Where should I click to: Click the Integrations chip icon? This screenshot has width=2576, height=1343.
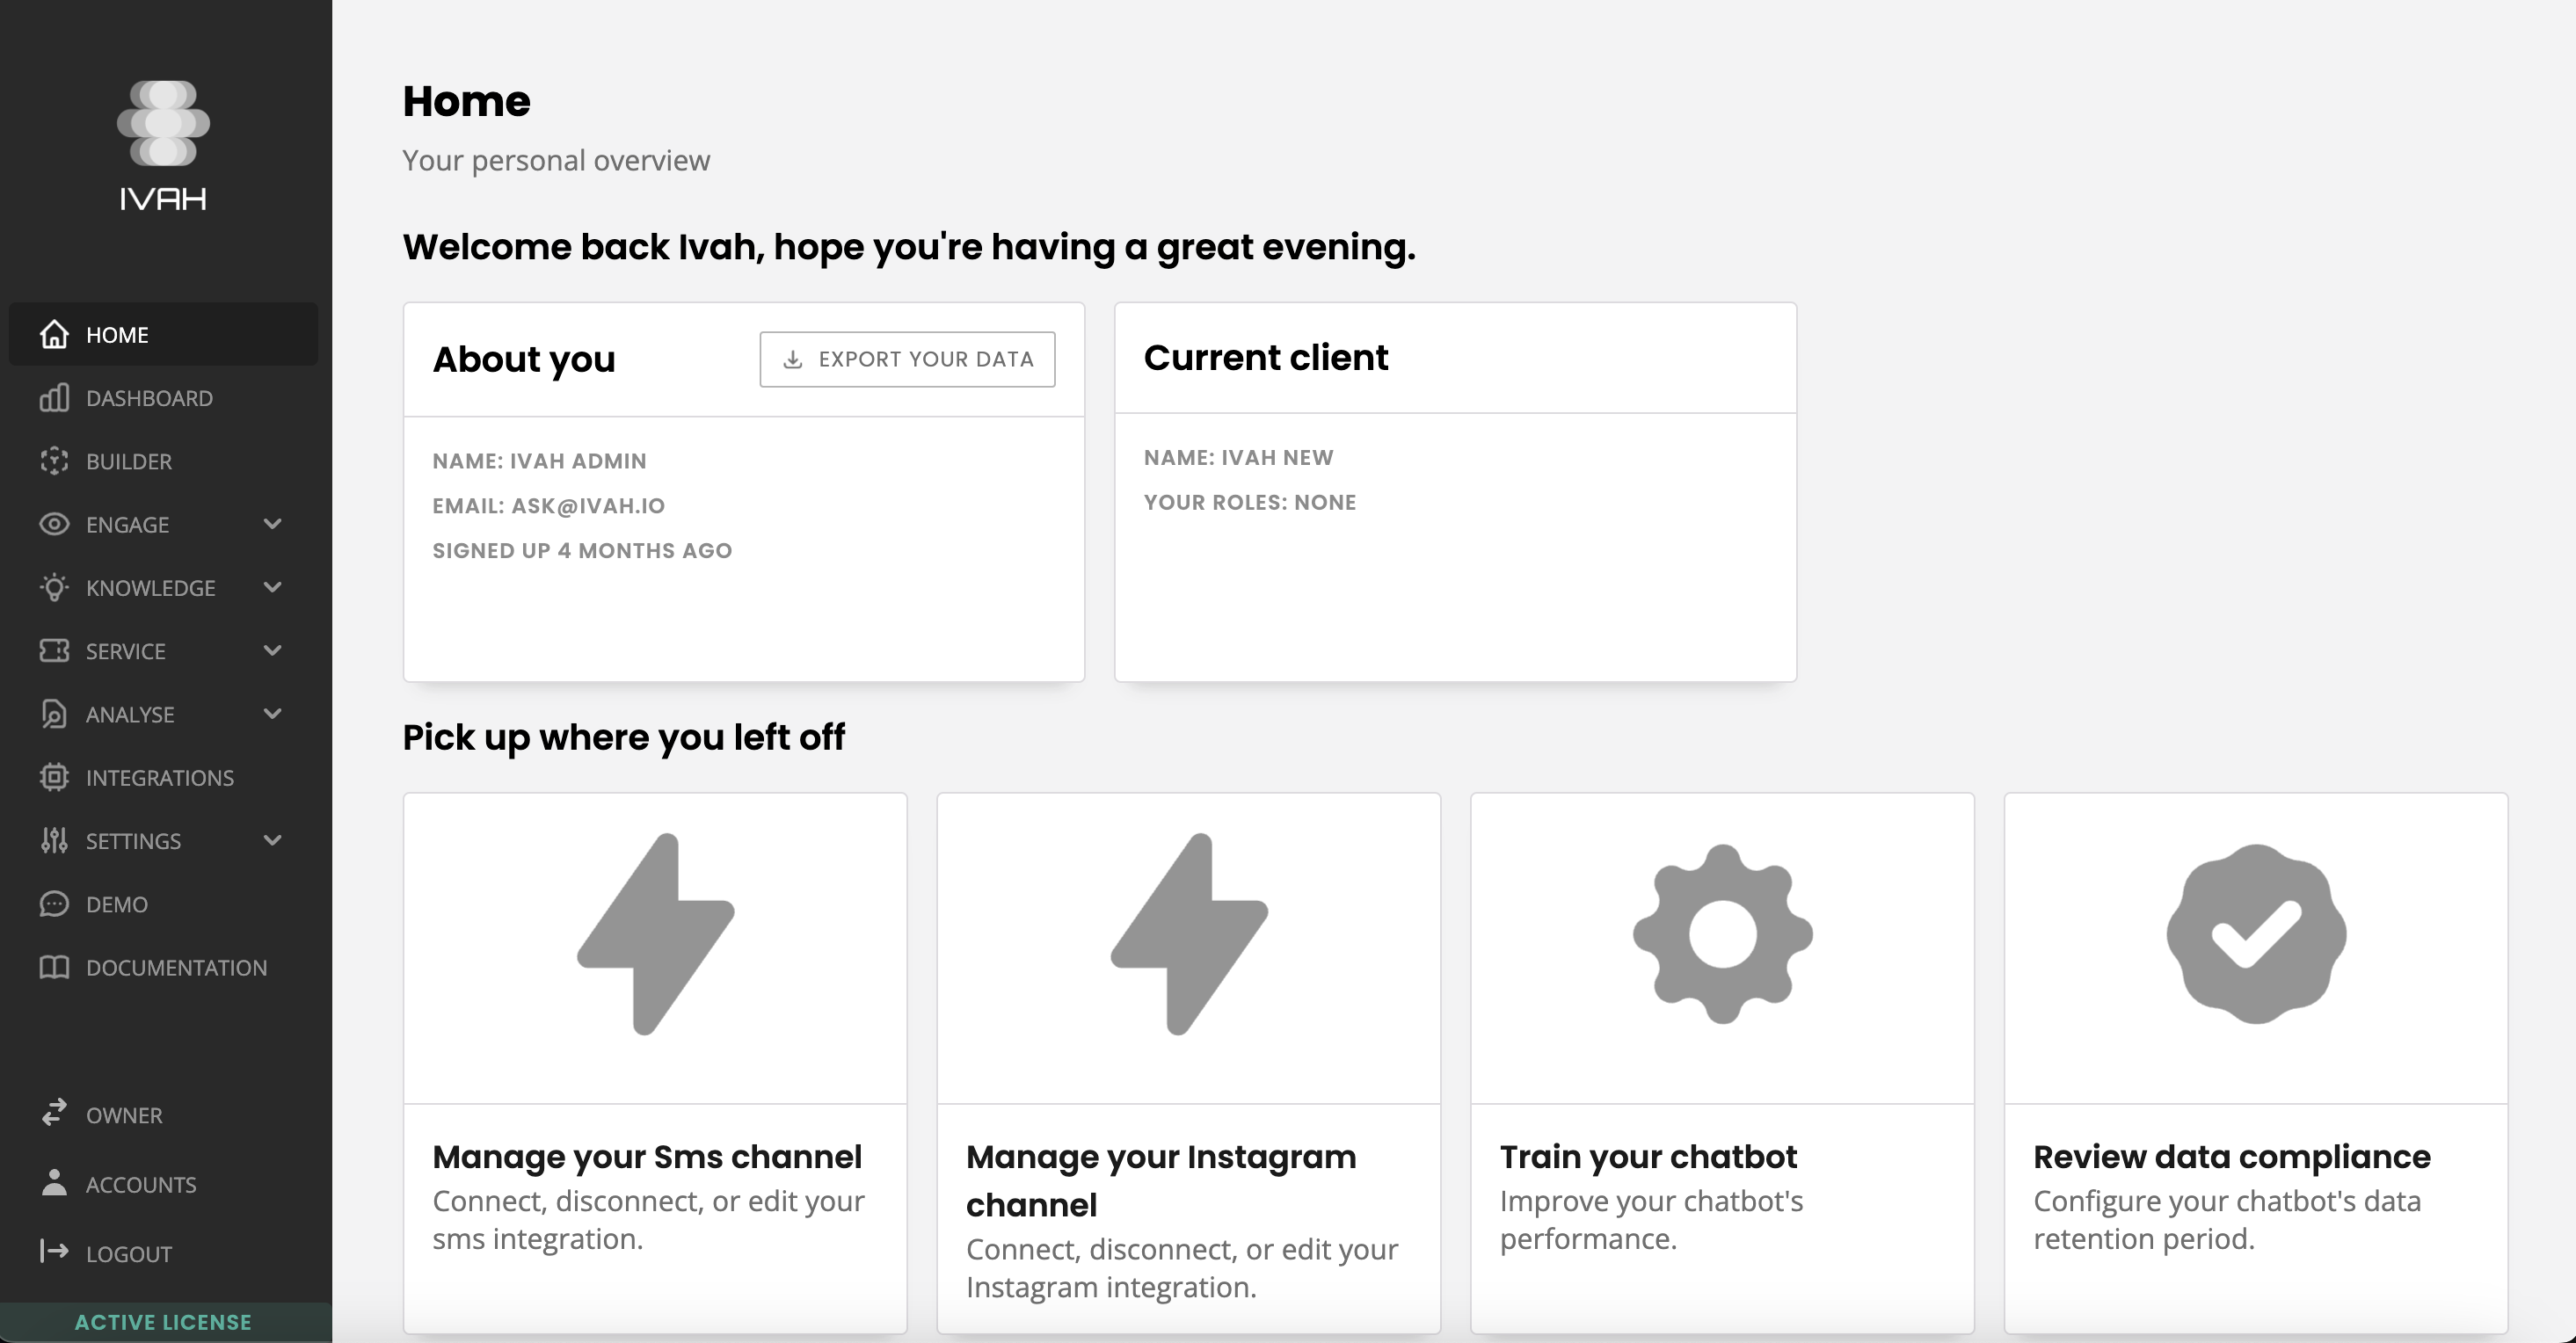point(54,777)
